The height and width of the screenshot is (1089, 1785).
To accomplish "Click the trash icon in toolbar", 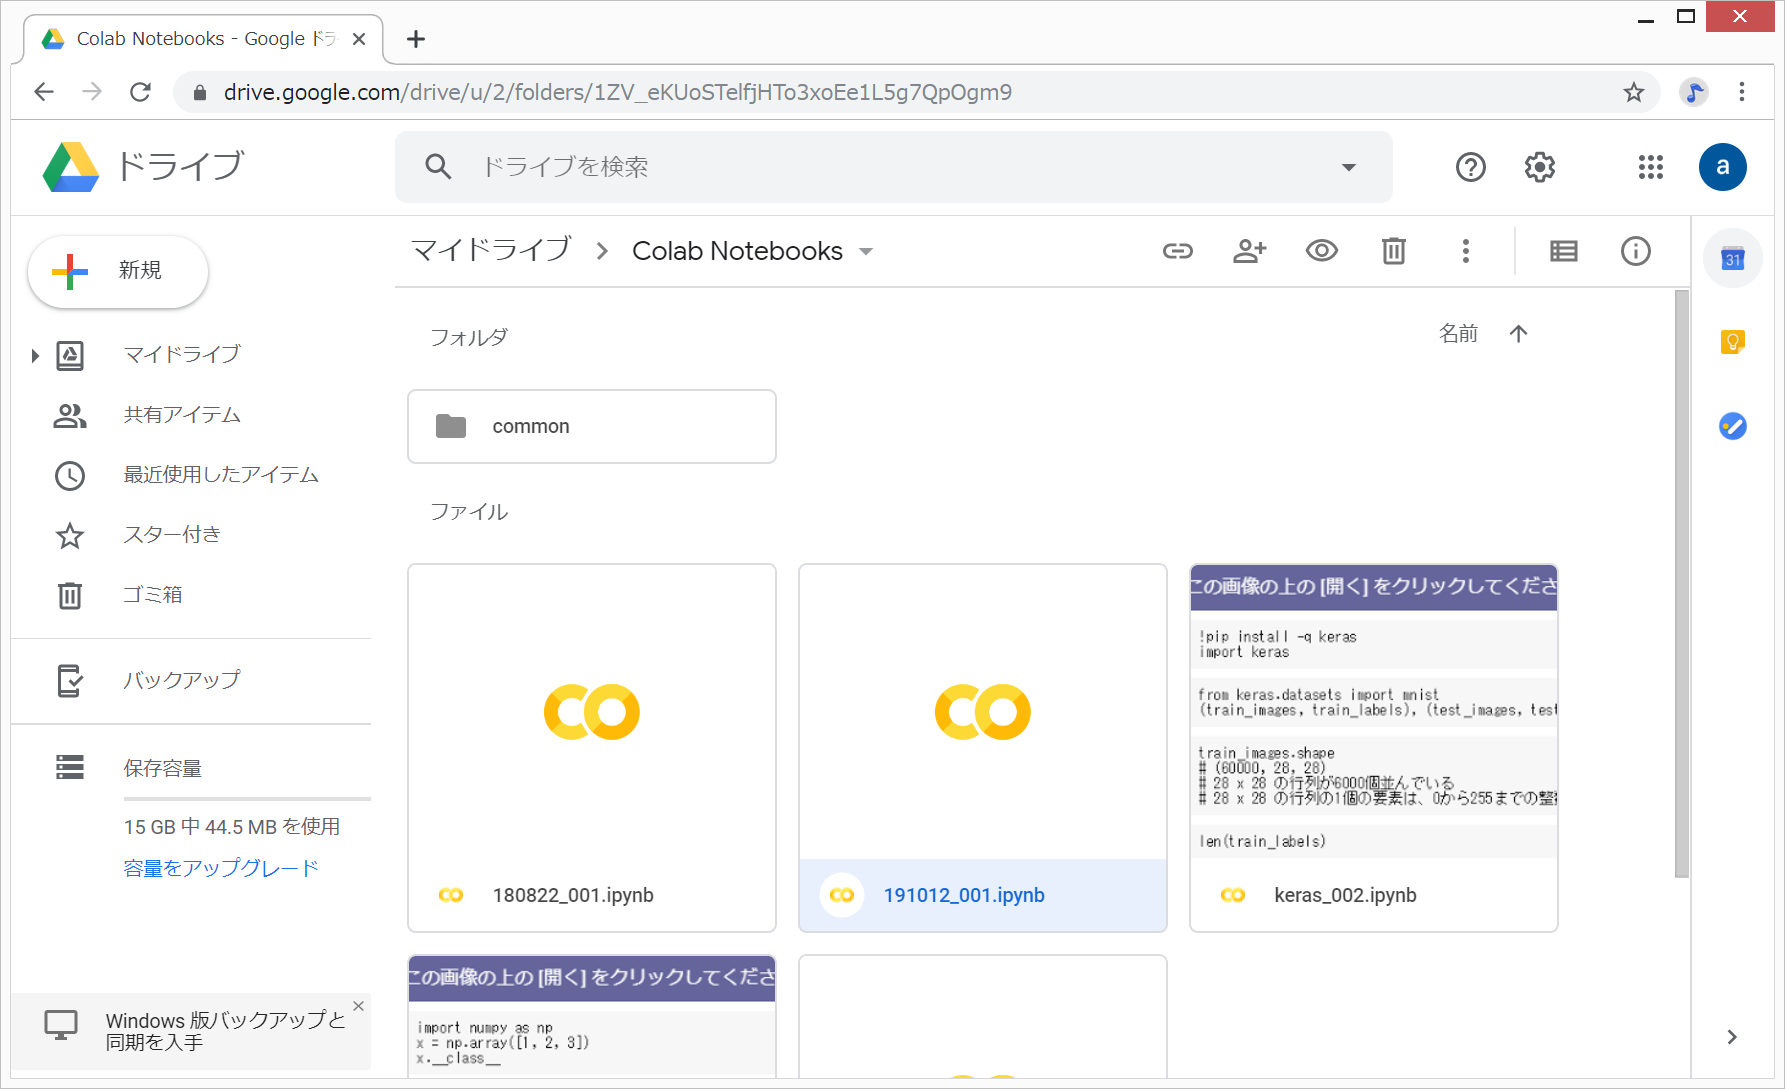I will click(1393, 251).
